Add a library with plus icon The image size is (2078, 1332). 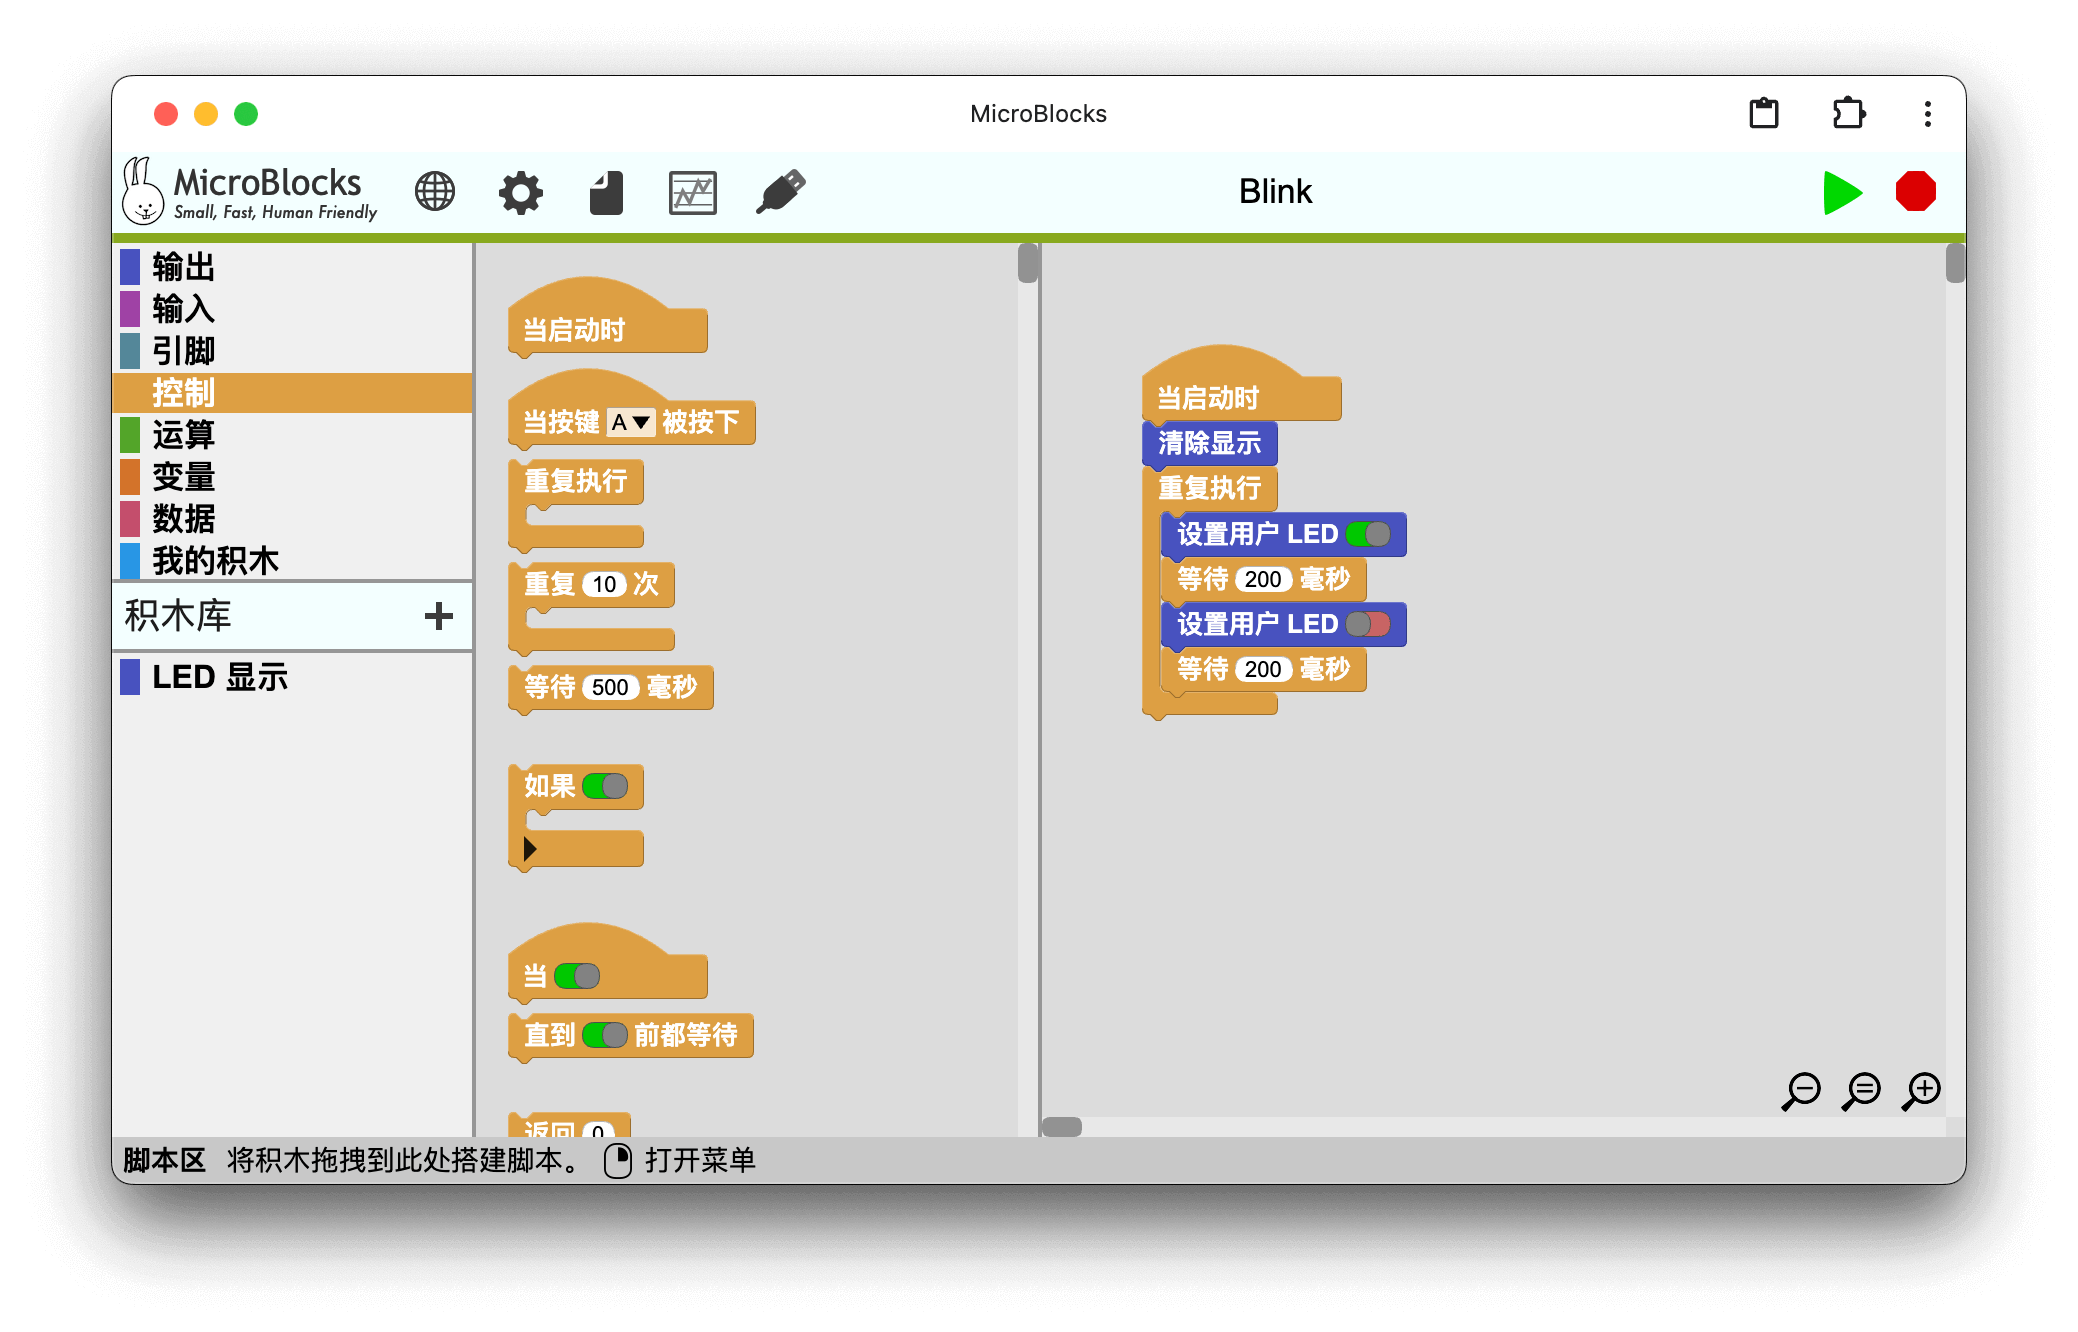tap(438, 616)
